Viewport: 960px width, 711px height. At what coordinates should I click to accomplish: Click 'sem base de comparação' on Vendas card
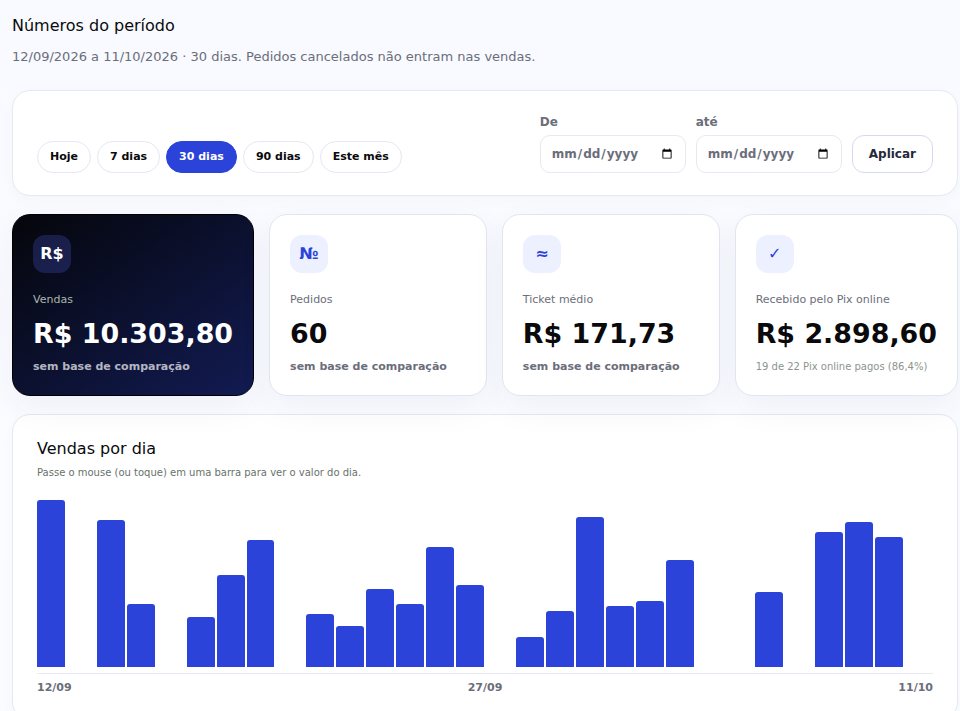pos(111,366)
